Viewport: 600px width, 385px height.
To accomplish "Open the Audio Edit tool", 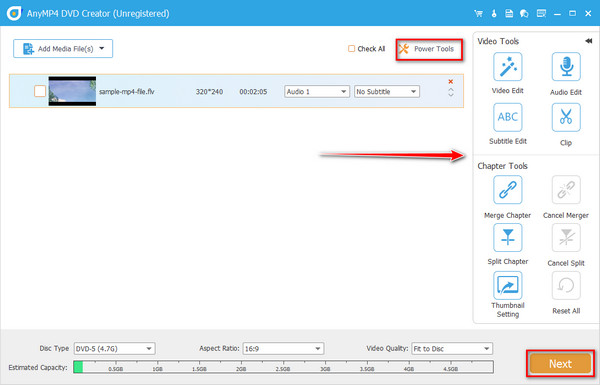I will point(566,67).
